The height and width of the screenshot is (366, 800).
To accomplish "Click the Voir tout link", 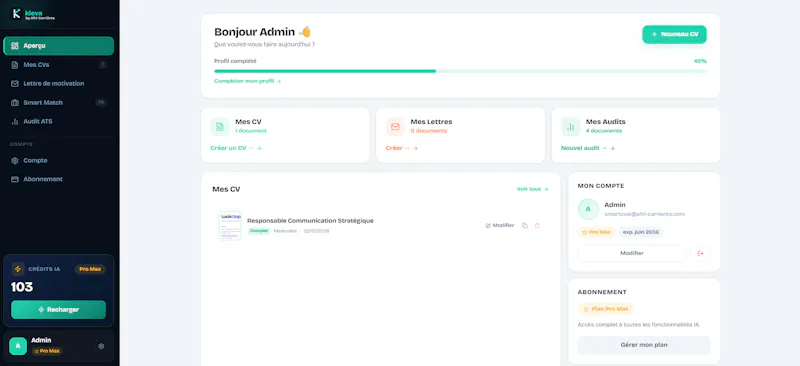I will (x=532, y=189).
